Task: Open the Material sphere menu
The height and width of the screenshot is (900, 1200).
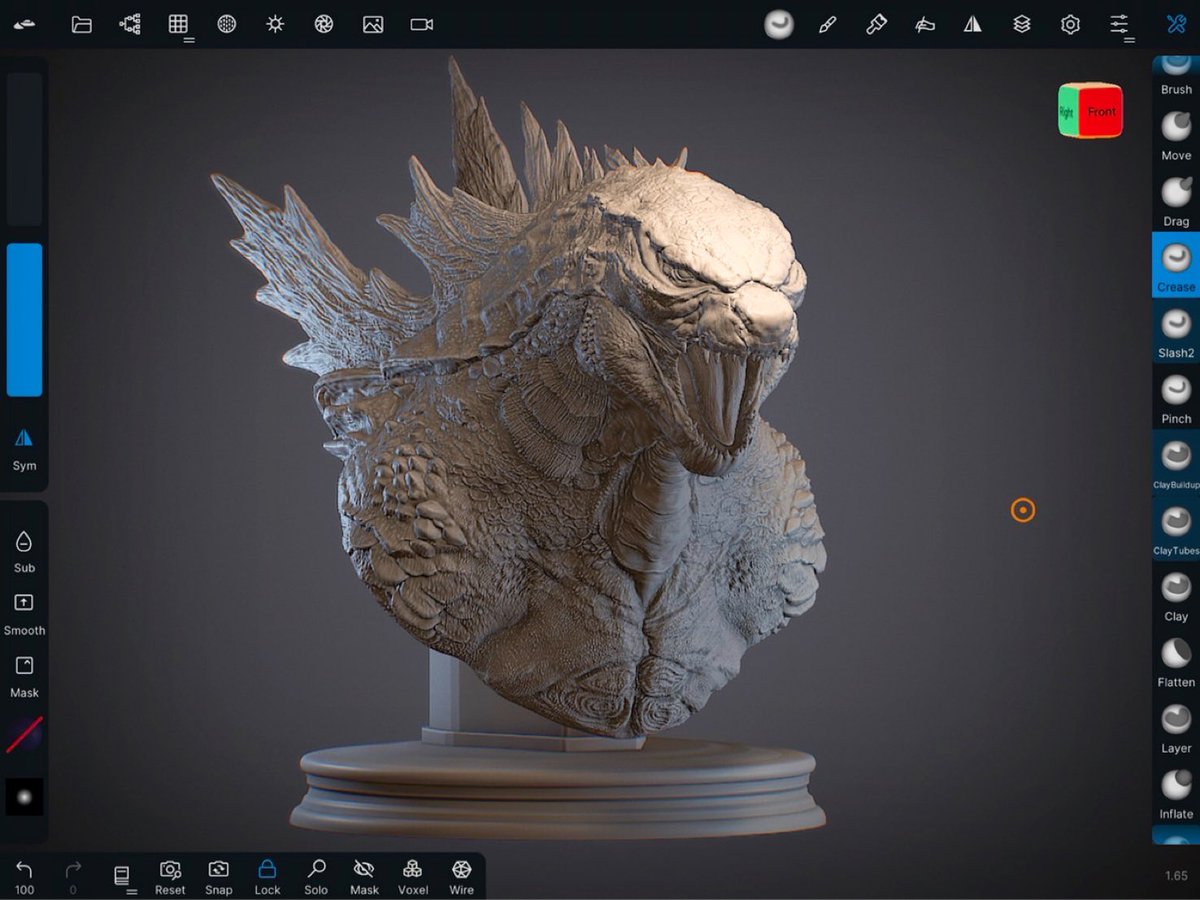Action: coord(227,24)
